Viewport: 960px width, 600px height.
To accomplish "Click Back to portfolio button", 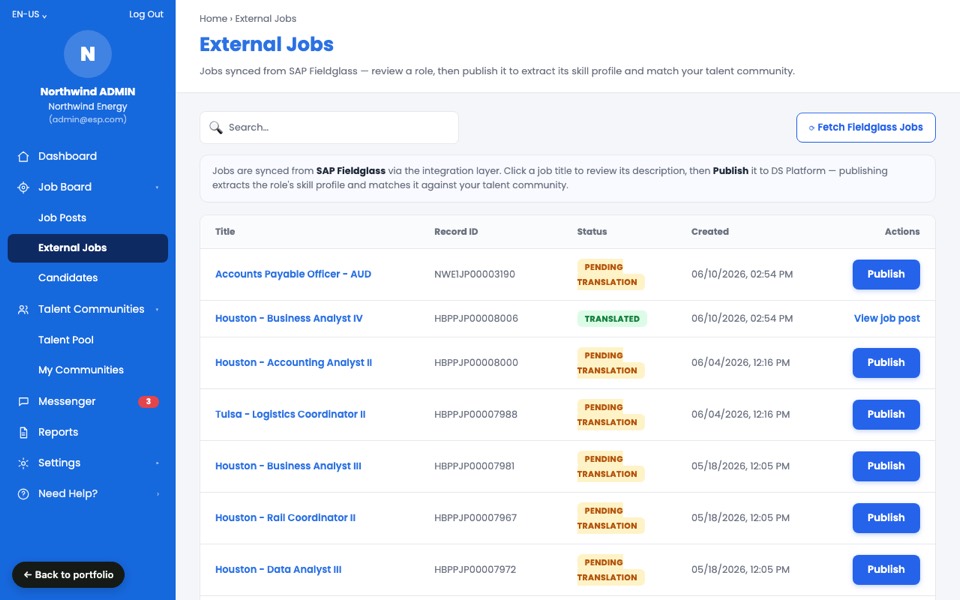I will pos(68,575).
